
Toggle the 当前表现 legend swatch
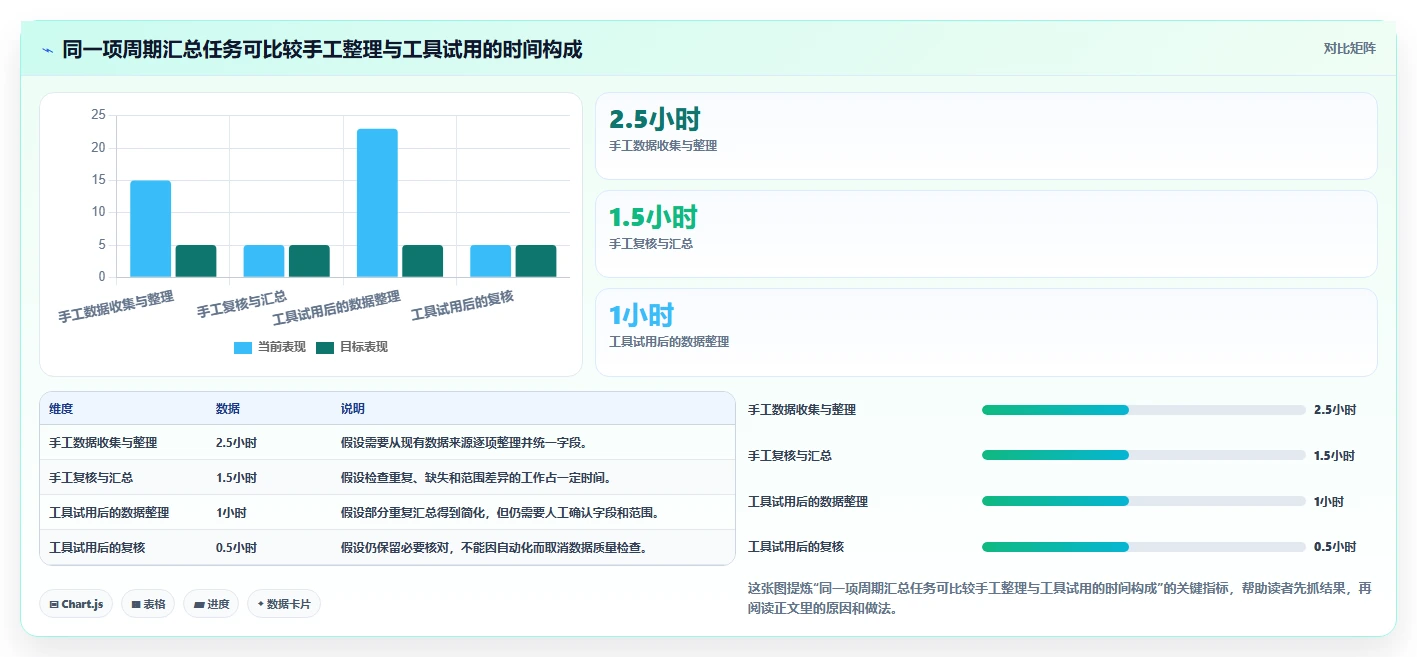tap(243, 347)
